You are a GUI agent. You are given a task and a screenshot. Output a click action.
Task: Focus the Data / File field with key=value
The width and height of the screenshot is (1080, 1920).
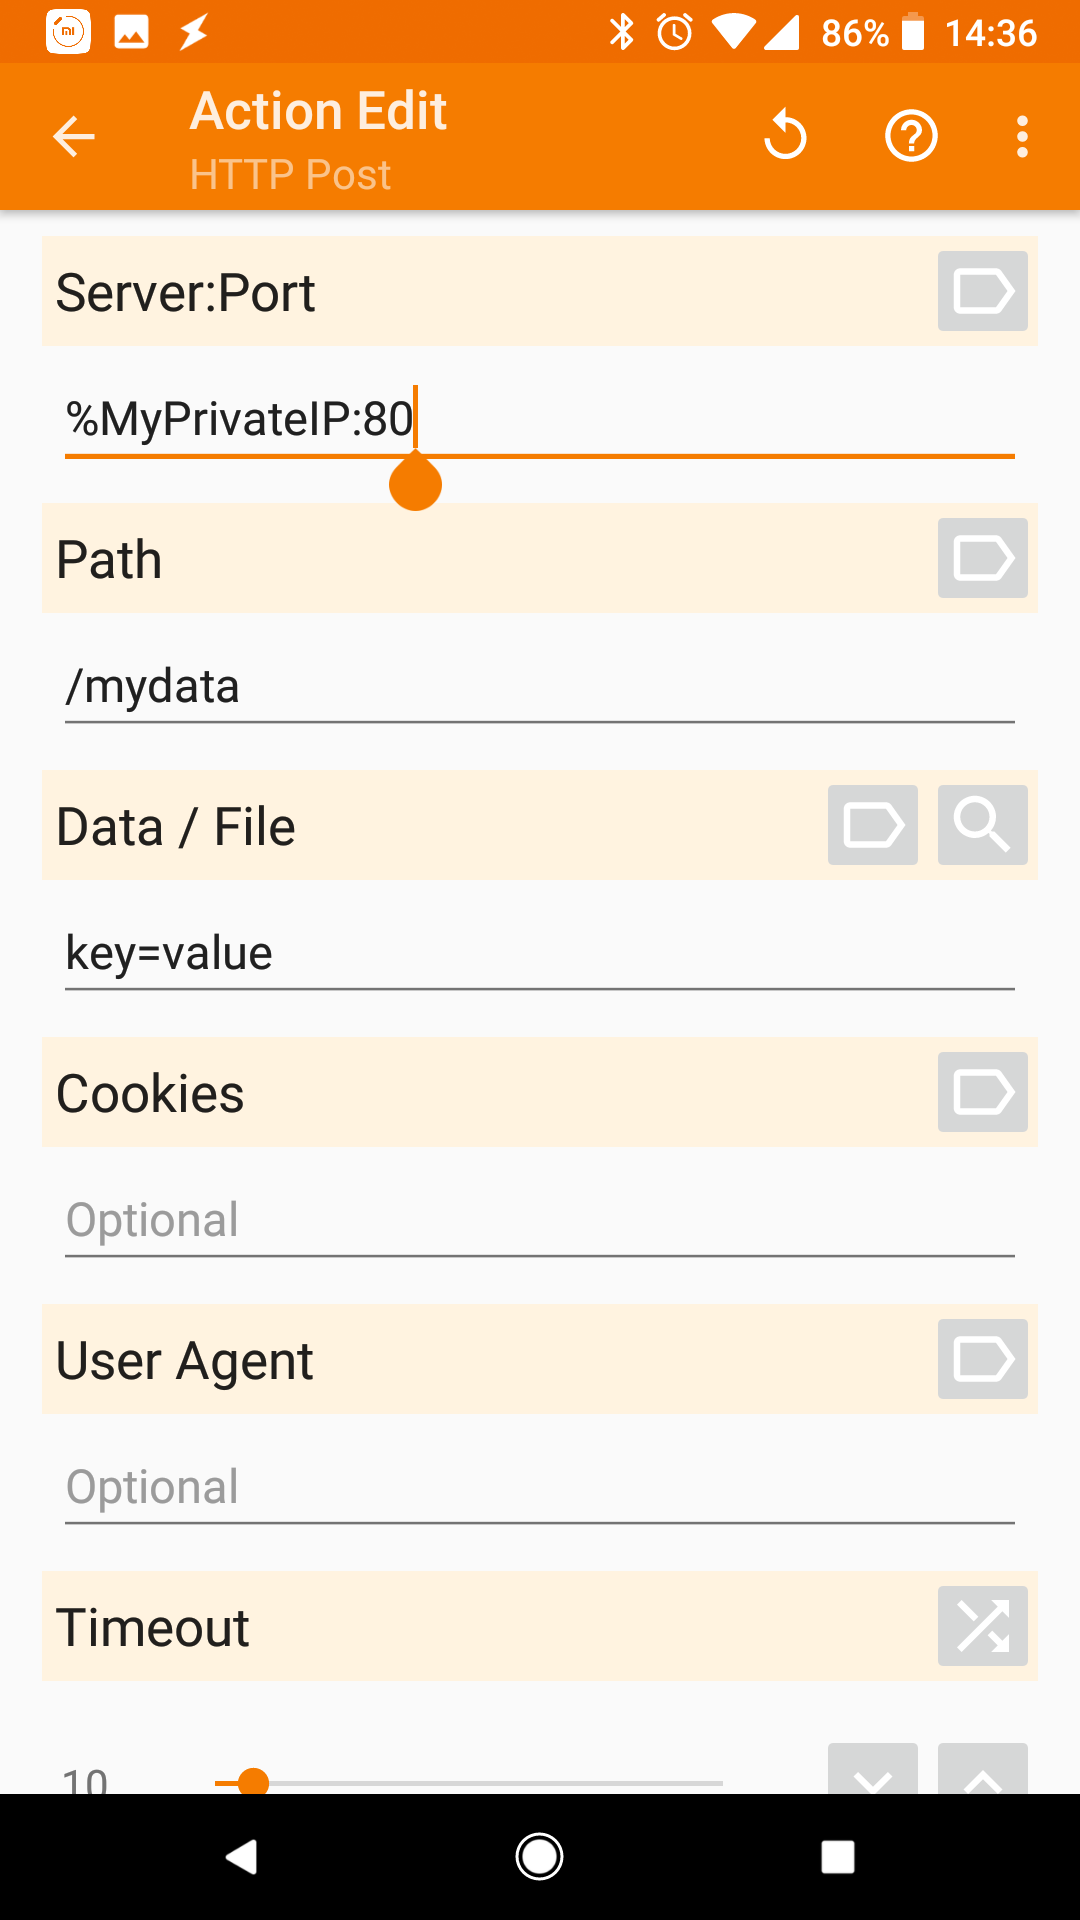[x=540, y=953]
